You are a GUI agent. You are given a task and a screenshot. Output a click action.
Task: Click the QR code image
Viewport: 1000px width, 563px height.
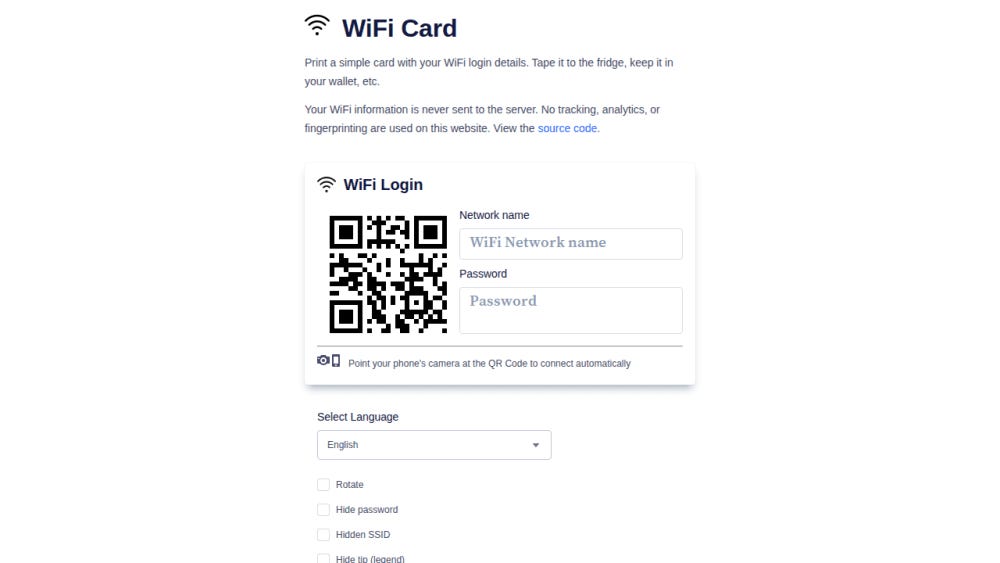[388, 274]
